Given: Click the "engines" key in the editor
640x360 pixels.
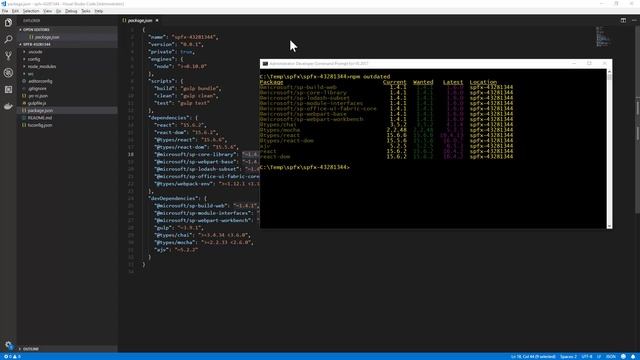Looking at the screenshot, I should (161, 59).
